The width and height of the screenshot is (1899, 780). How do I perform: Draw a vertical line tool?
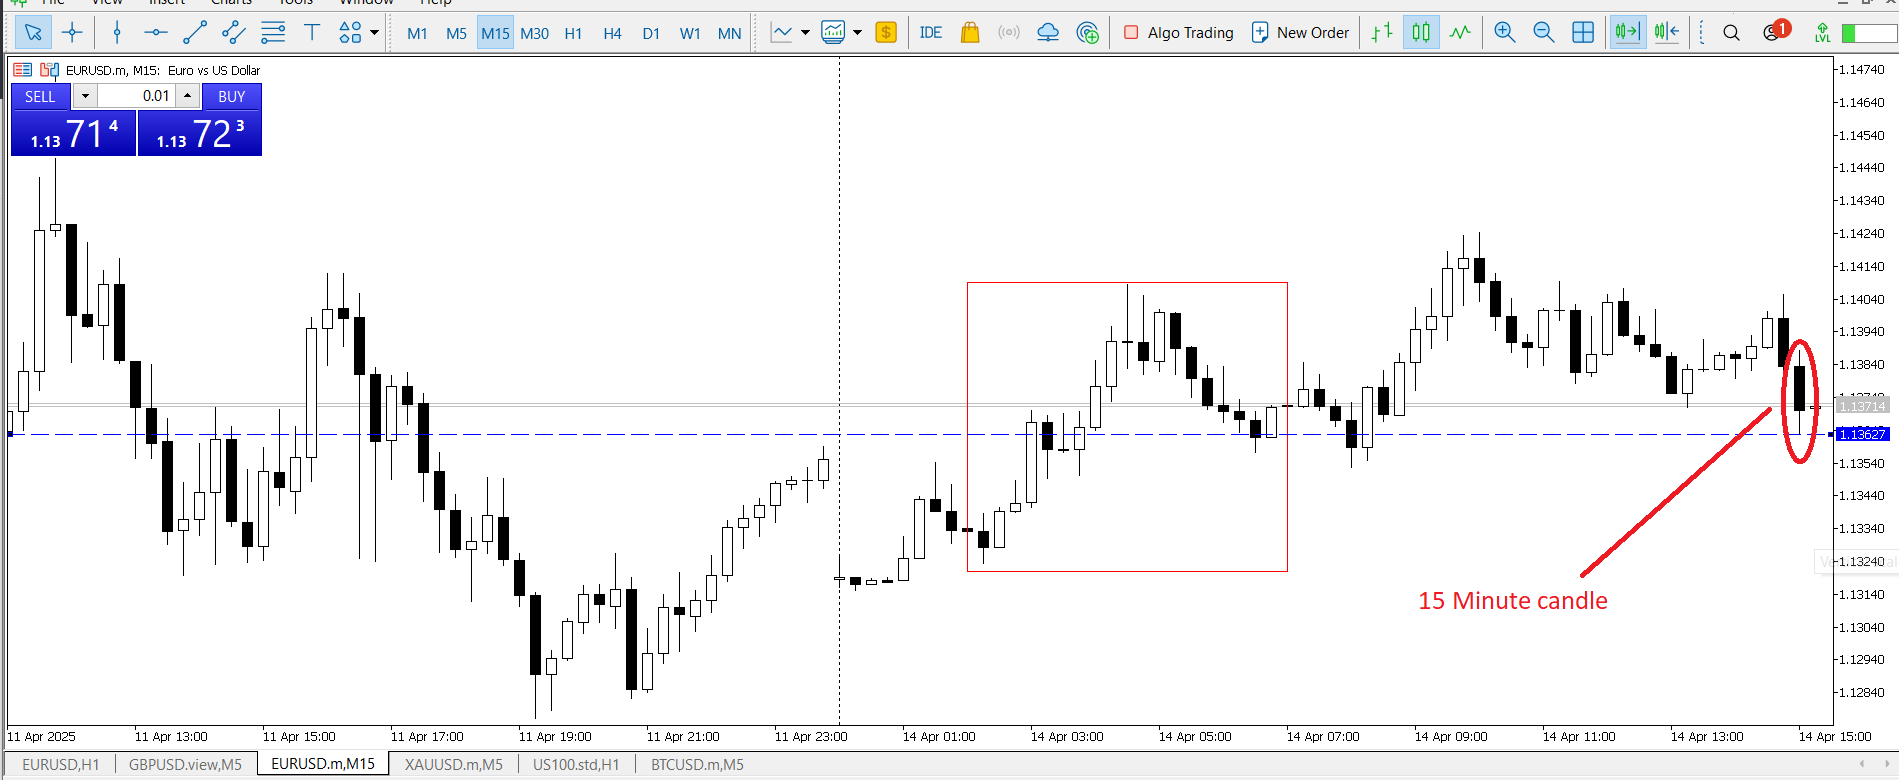pyautogui.click(x=117, y=33)
